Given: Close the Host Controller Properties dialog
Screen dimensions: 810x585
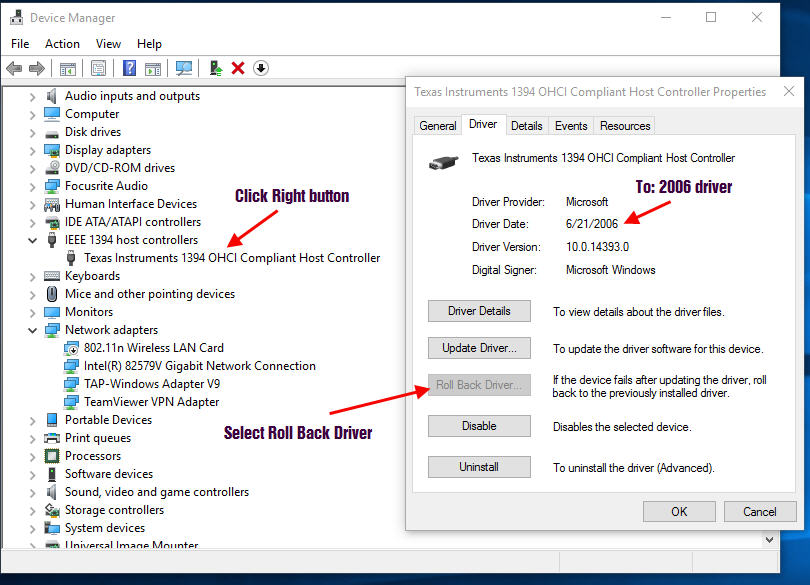Looking at the screenshot, I should (789, 91).
